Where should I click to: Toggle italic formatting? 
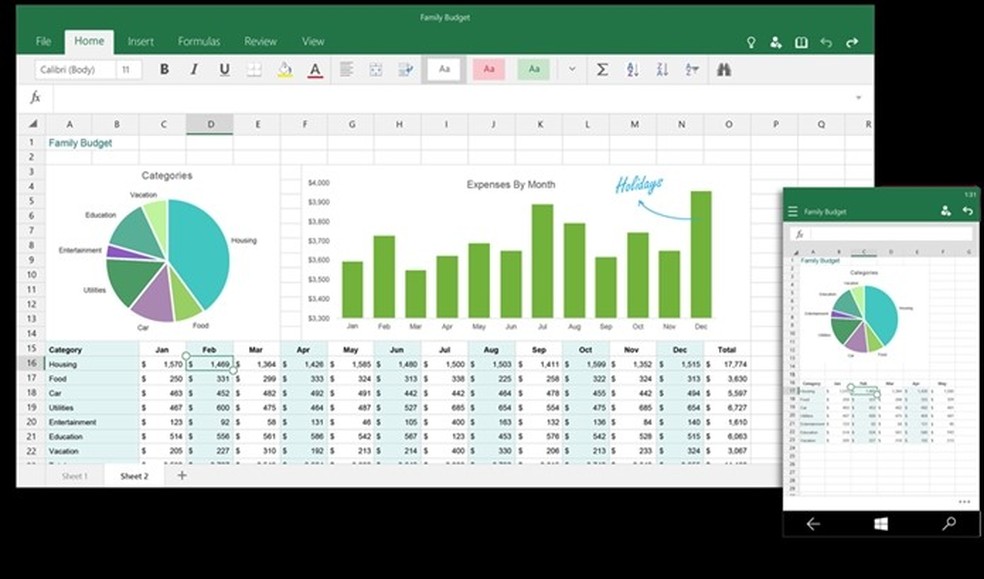[193, 69]
